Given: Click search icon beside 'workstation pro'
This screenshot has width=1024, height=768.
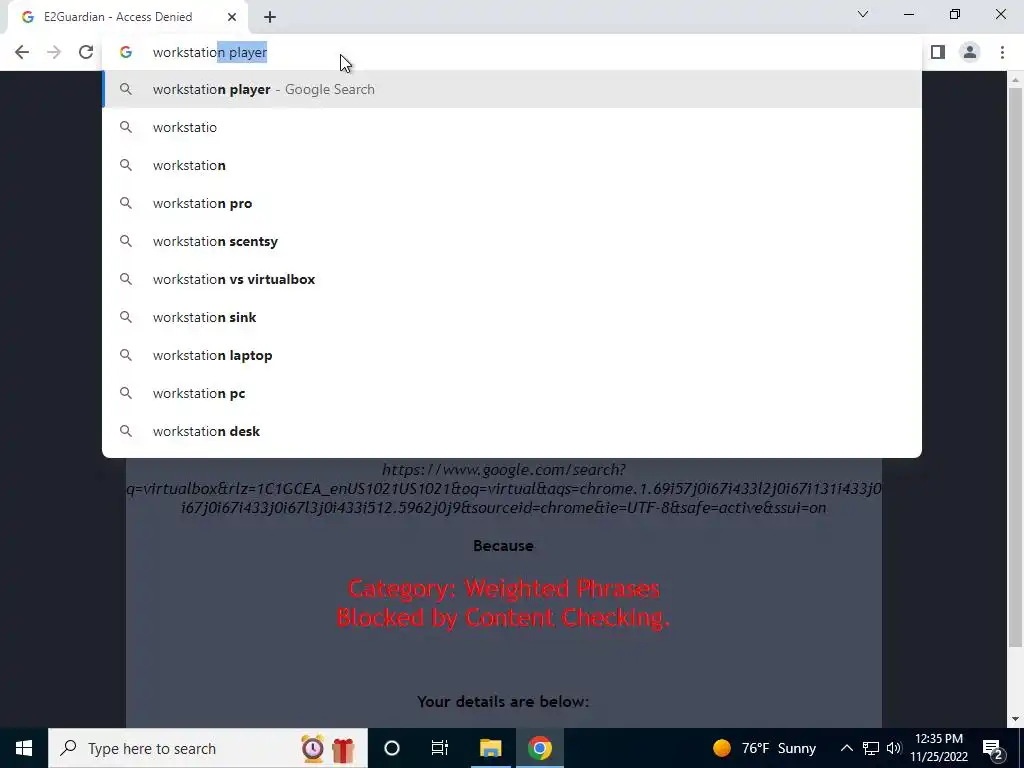Looking at the screenshot, I should pos(126,203).
